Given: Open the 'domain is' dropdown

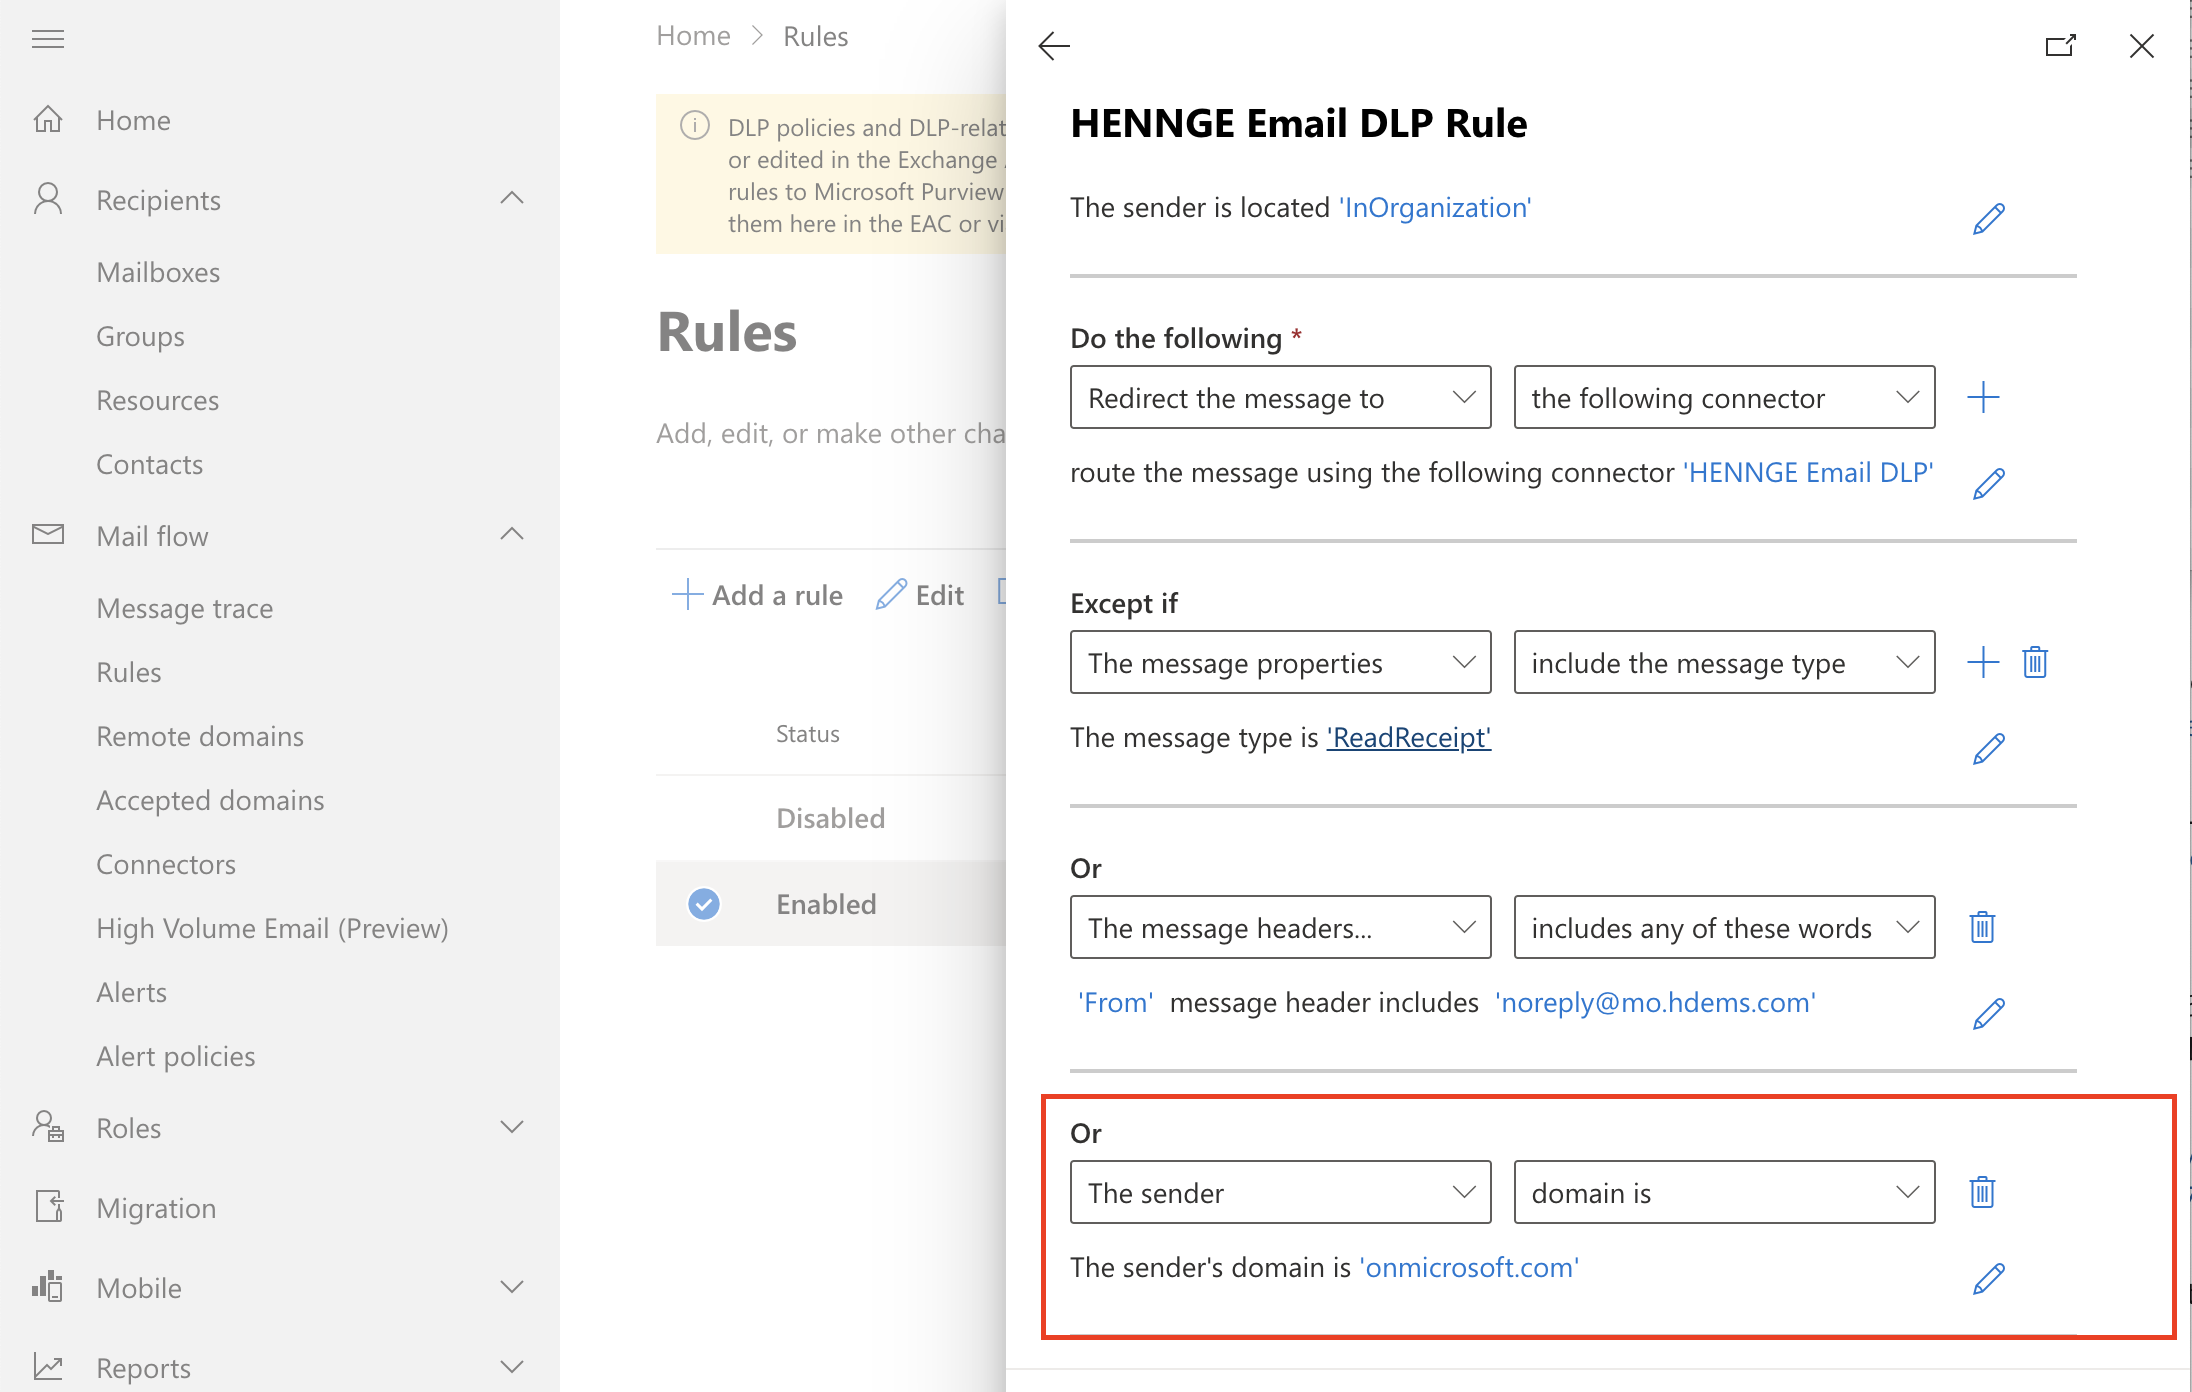Looking at the screenshot, I should click(x=1724, y=1192).
